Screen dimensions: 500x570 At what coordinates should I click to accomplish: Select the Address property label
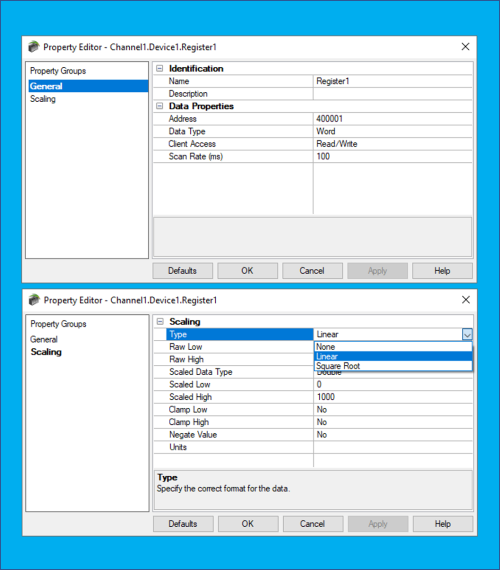[183, 119]
